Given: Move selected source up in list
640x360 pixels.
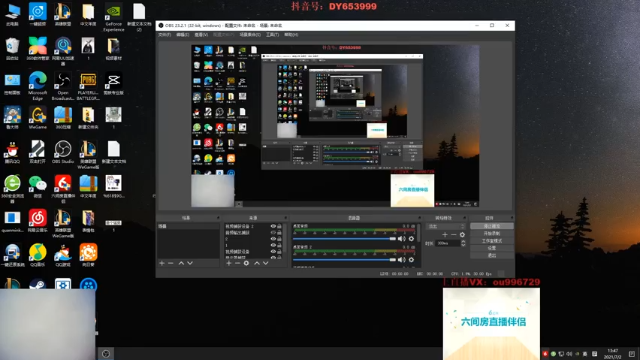Looking at the screenshot, I should point(257,263).
